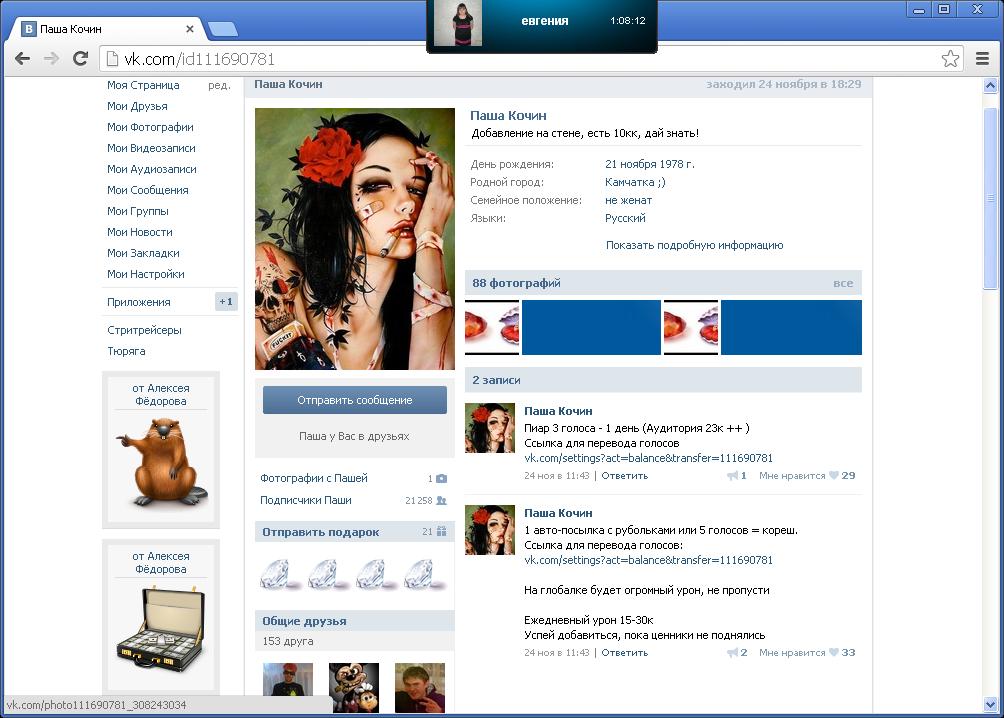The height and width of the screenshot is (718, 1004).
Task: Reload the page with the refresh icon
Action: pyautogui.click(x=81, y=59)
